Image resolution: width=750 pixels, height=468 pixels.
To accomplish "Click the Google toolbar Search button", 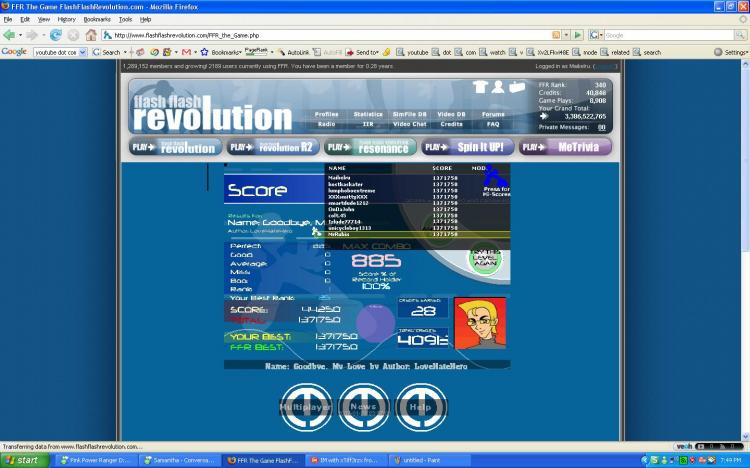I will (106, 52).
